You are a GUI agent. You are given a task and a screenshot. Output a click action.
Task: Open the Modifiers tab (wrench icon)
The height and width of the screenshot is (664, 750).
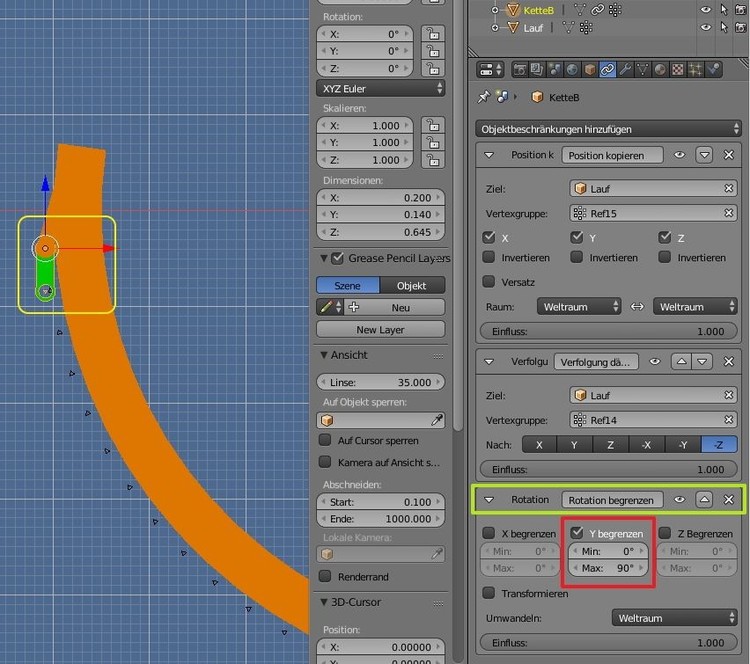click(625, 70)
